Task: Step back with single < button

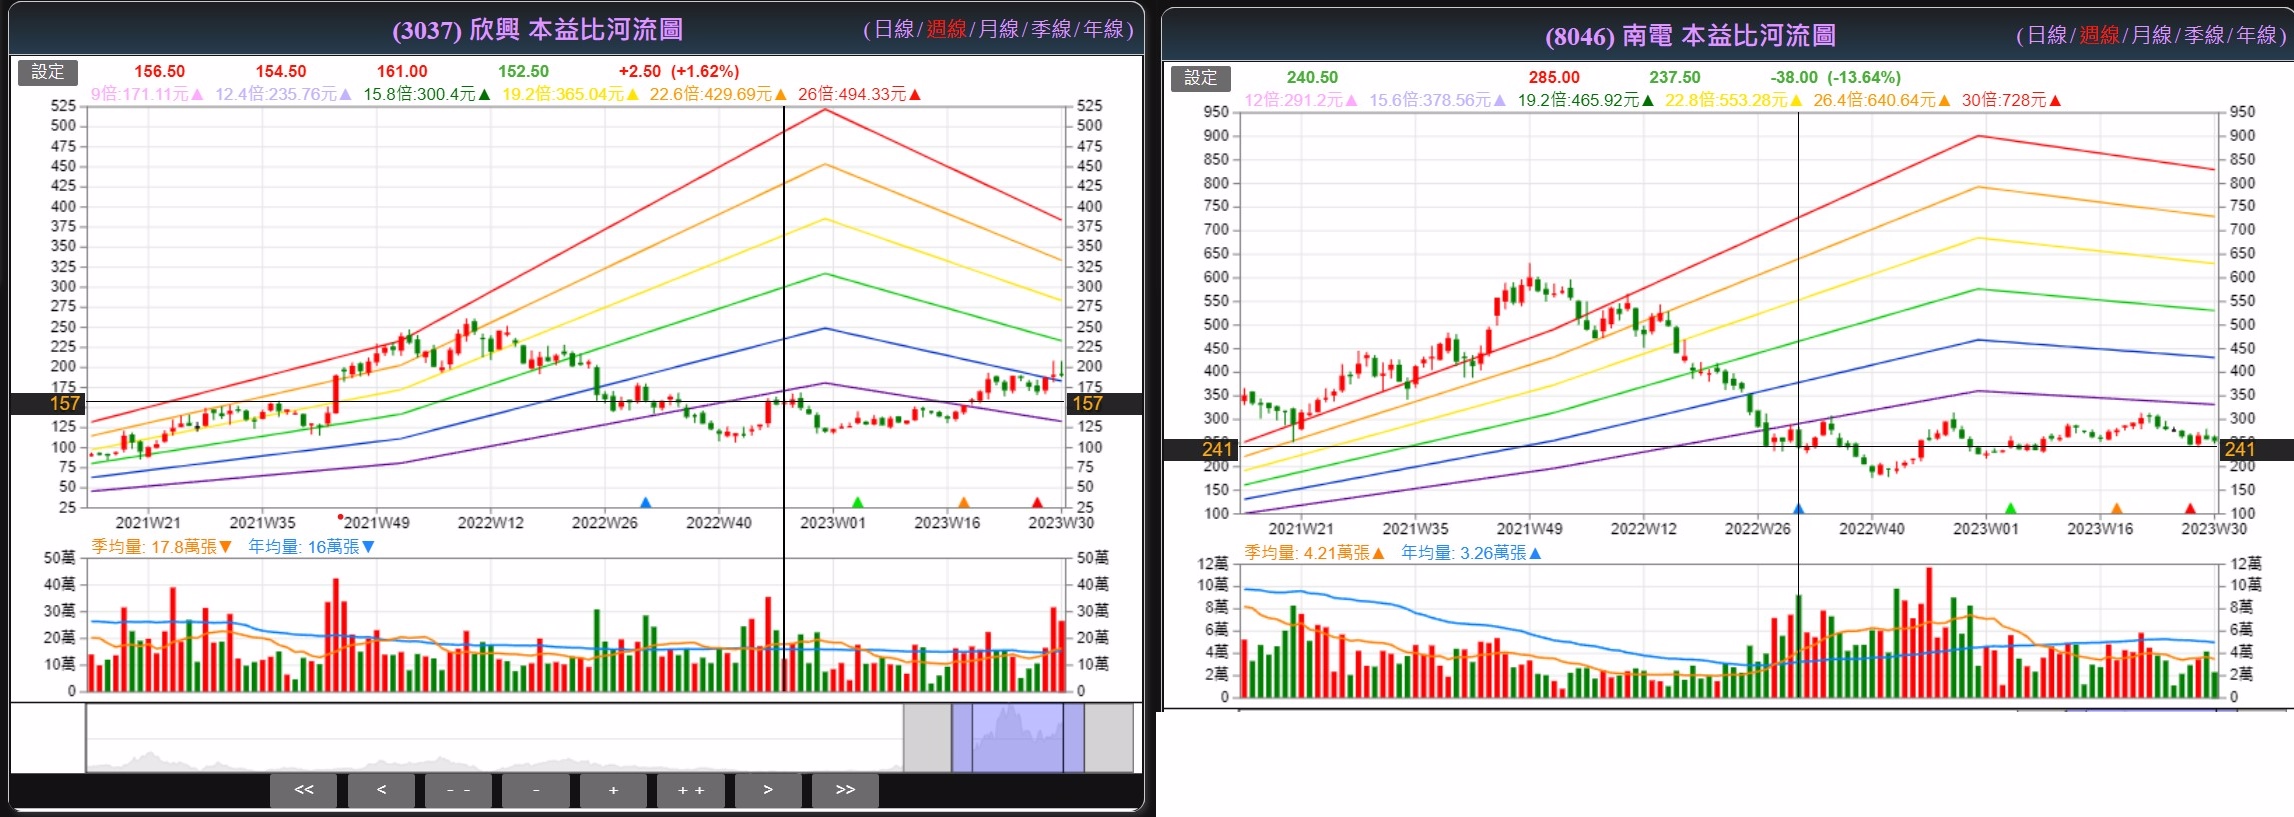Action: tap(381, 790)
